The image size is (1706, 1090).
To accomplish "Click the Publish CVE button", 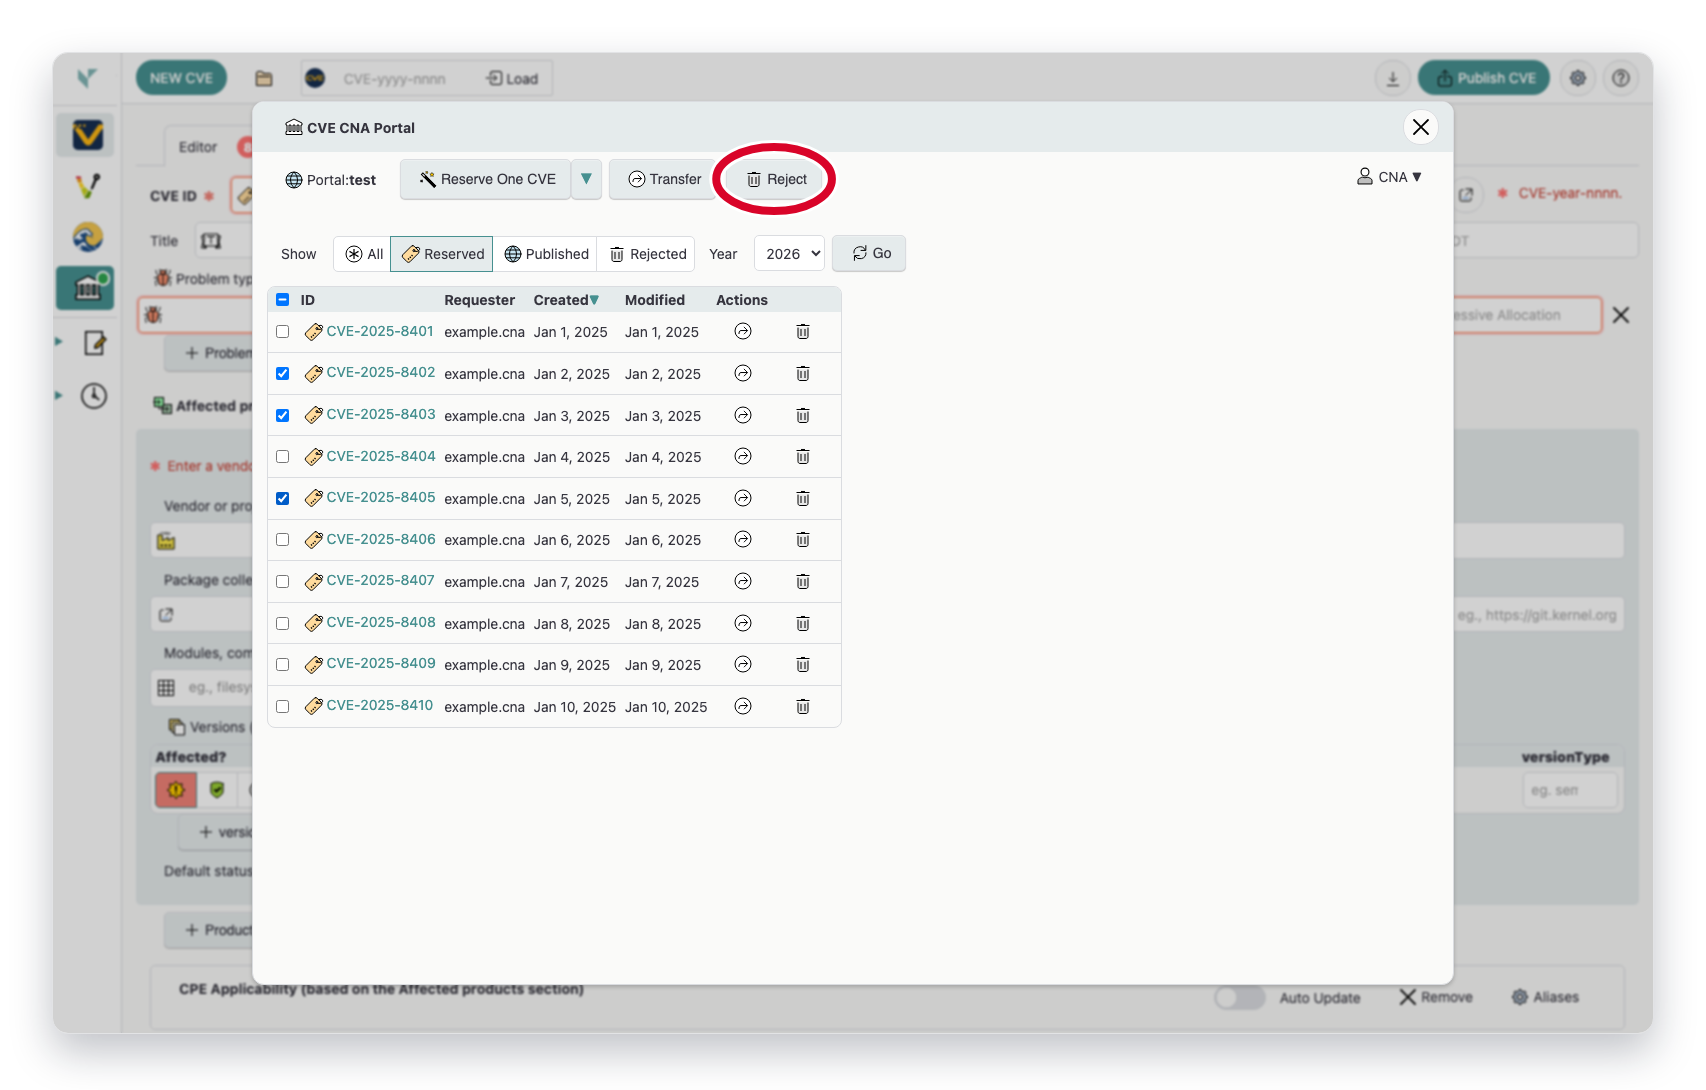I will pyautogui.click(x=1484, y=78).
